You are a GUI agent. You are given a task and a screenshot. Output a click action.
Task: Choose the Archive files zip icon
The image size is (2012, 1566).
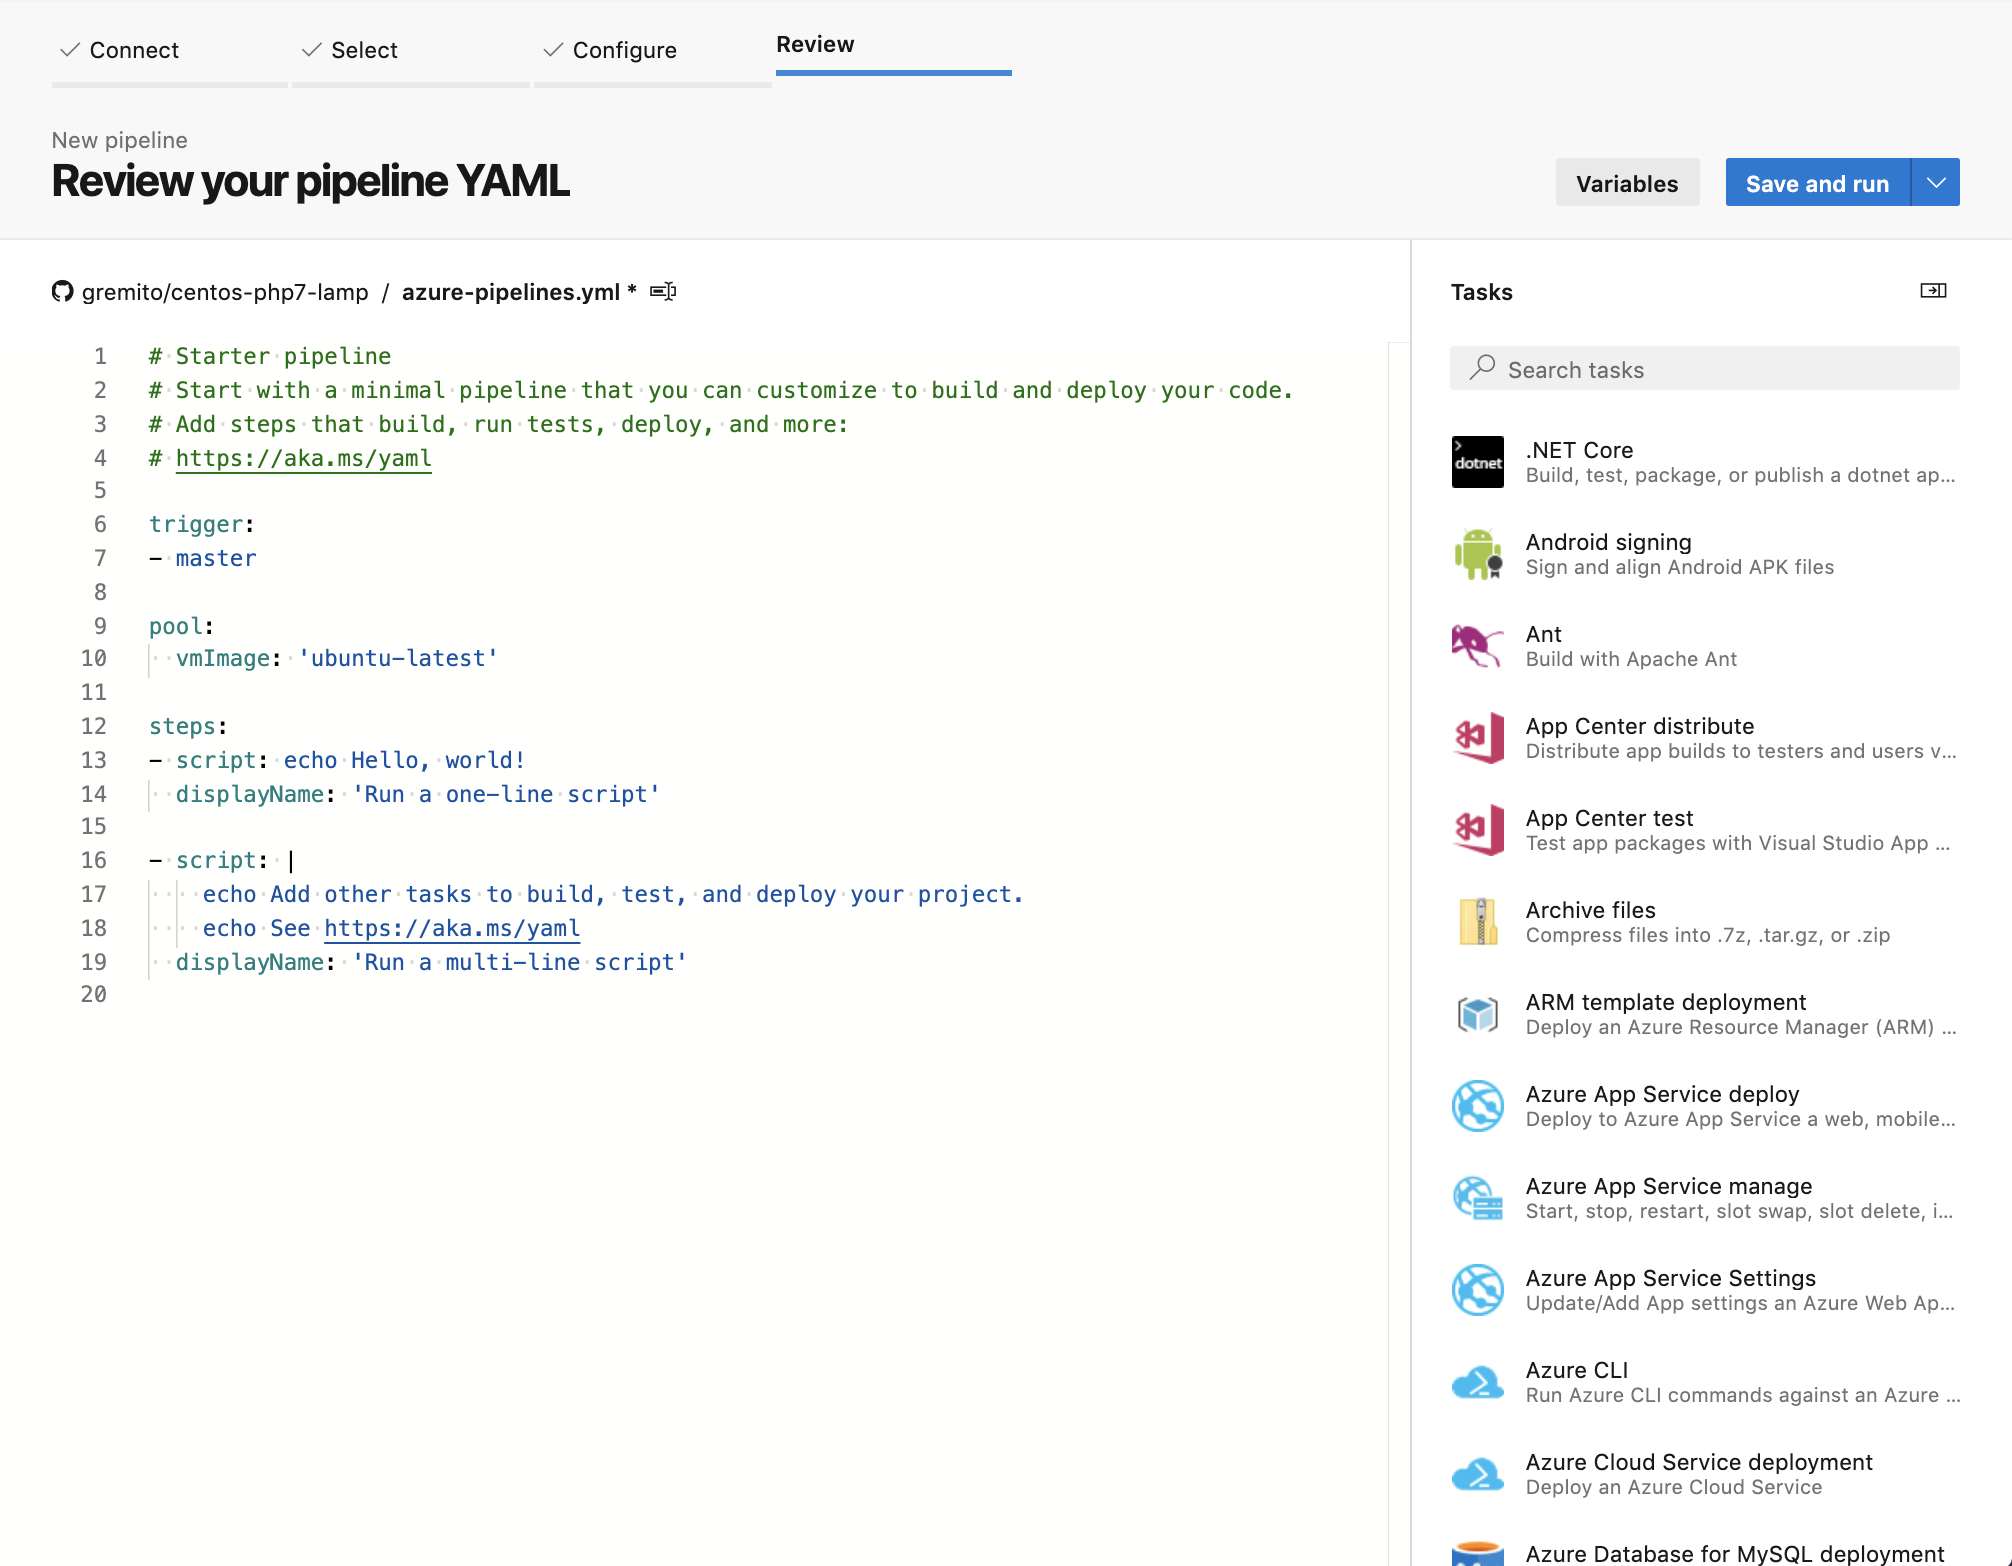[x=1477, y=922]
